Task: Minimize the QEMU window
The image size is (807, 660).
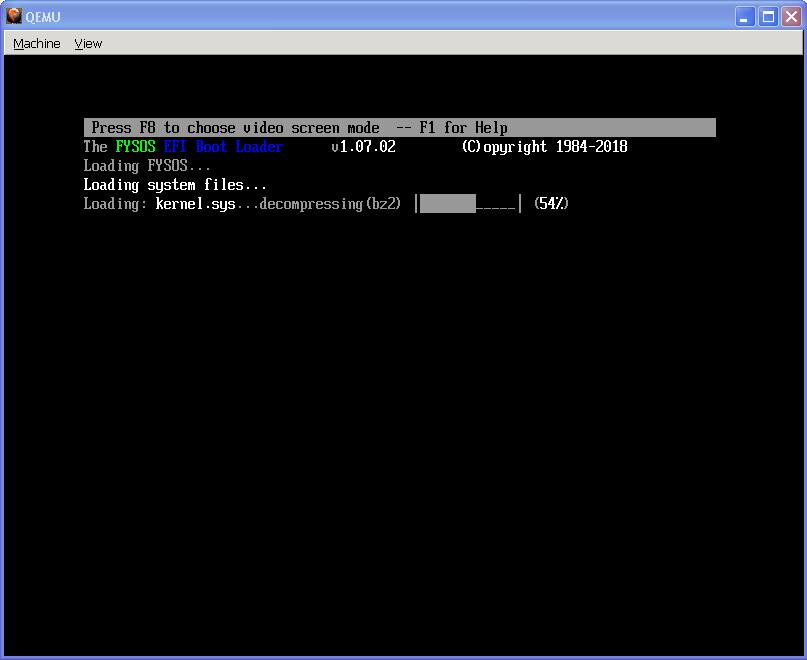Action: [744, 17]
